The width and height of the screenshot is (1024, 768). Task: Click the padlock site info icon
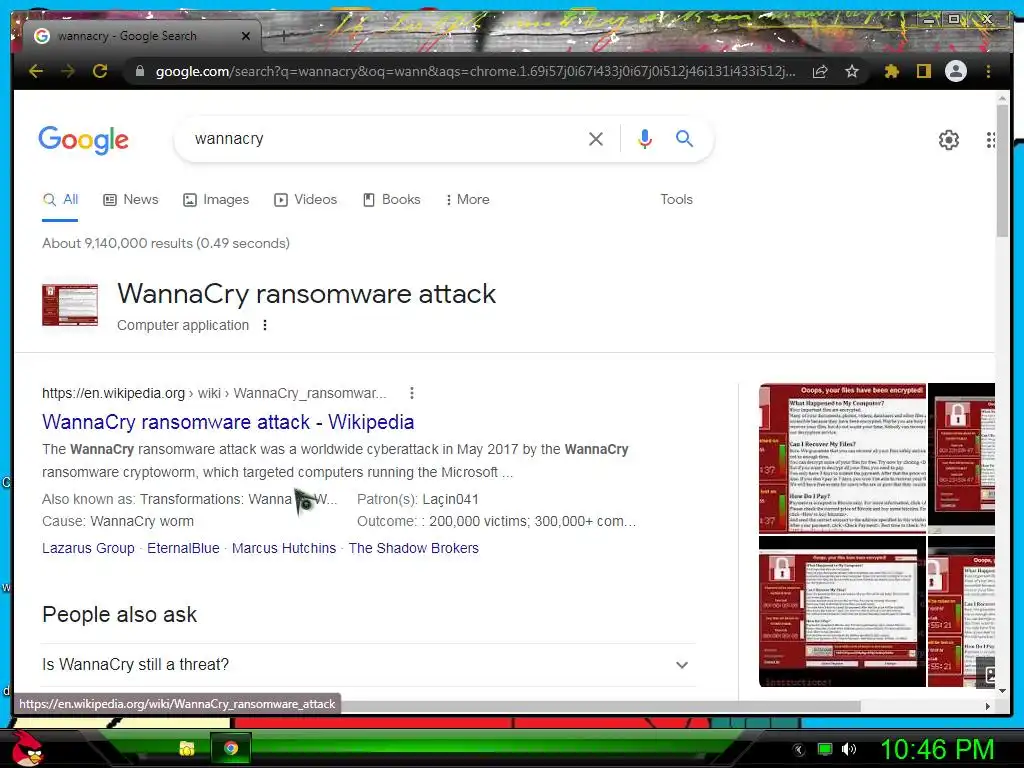(x=139, y=71)
